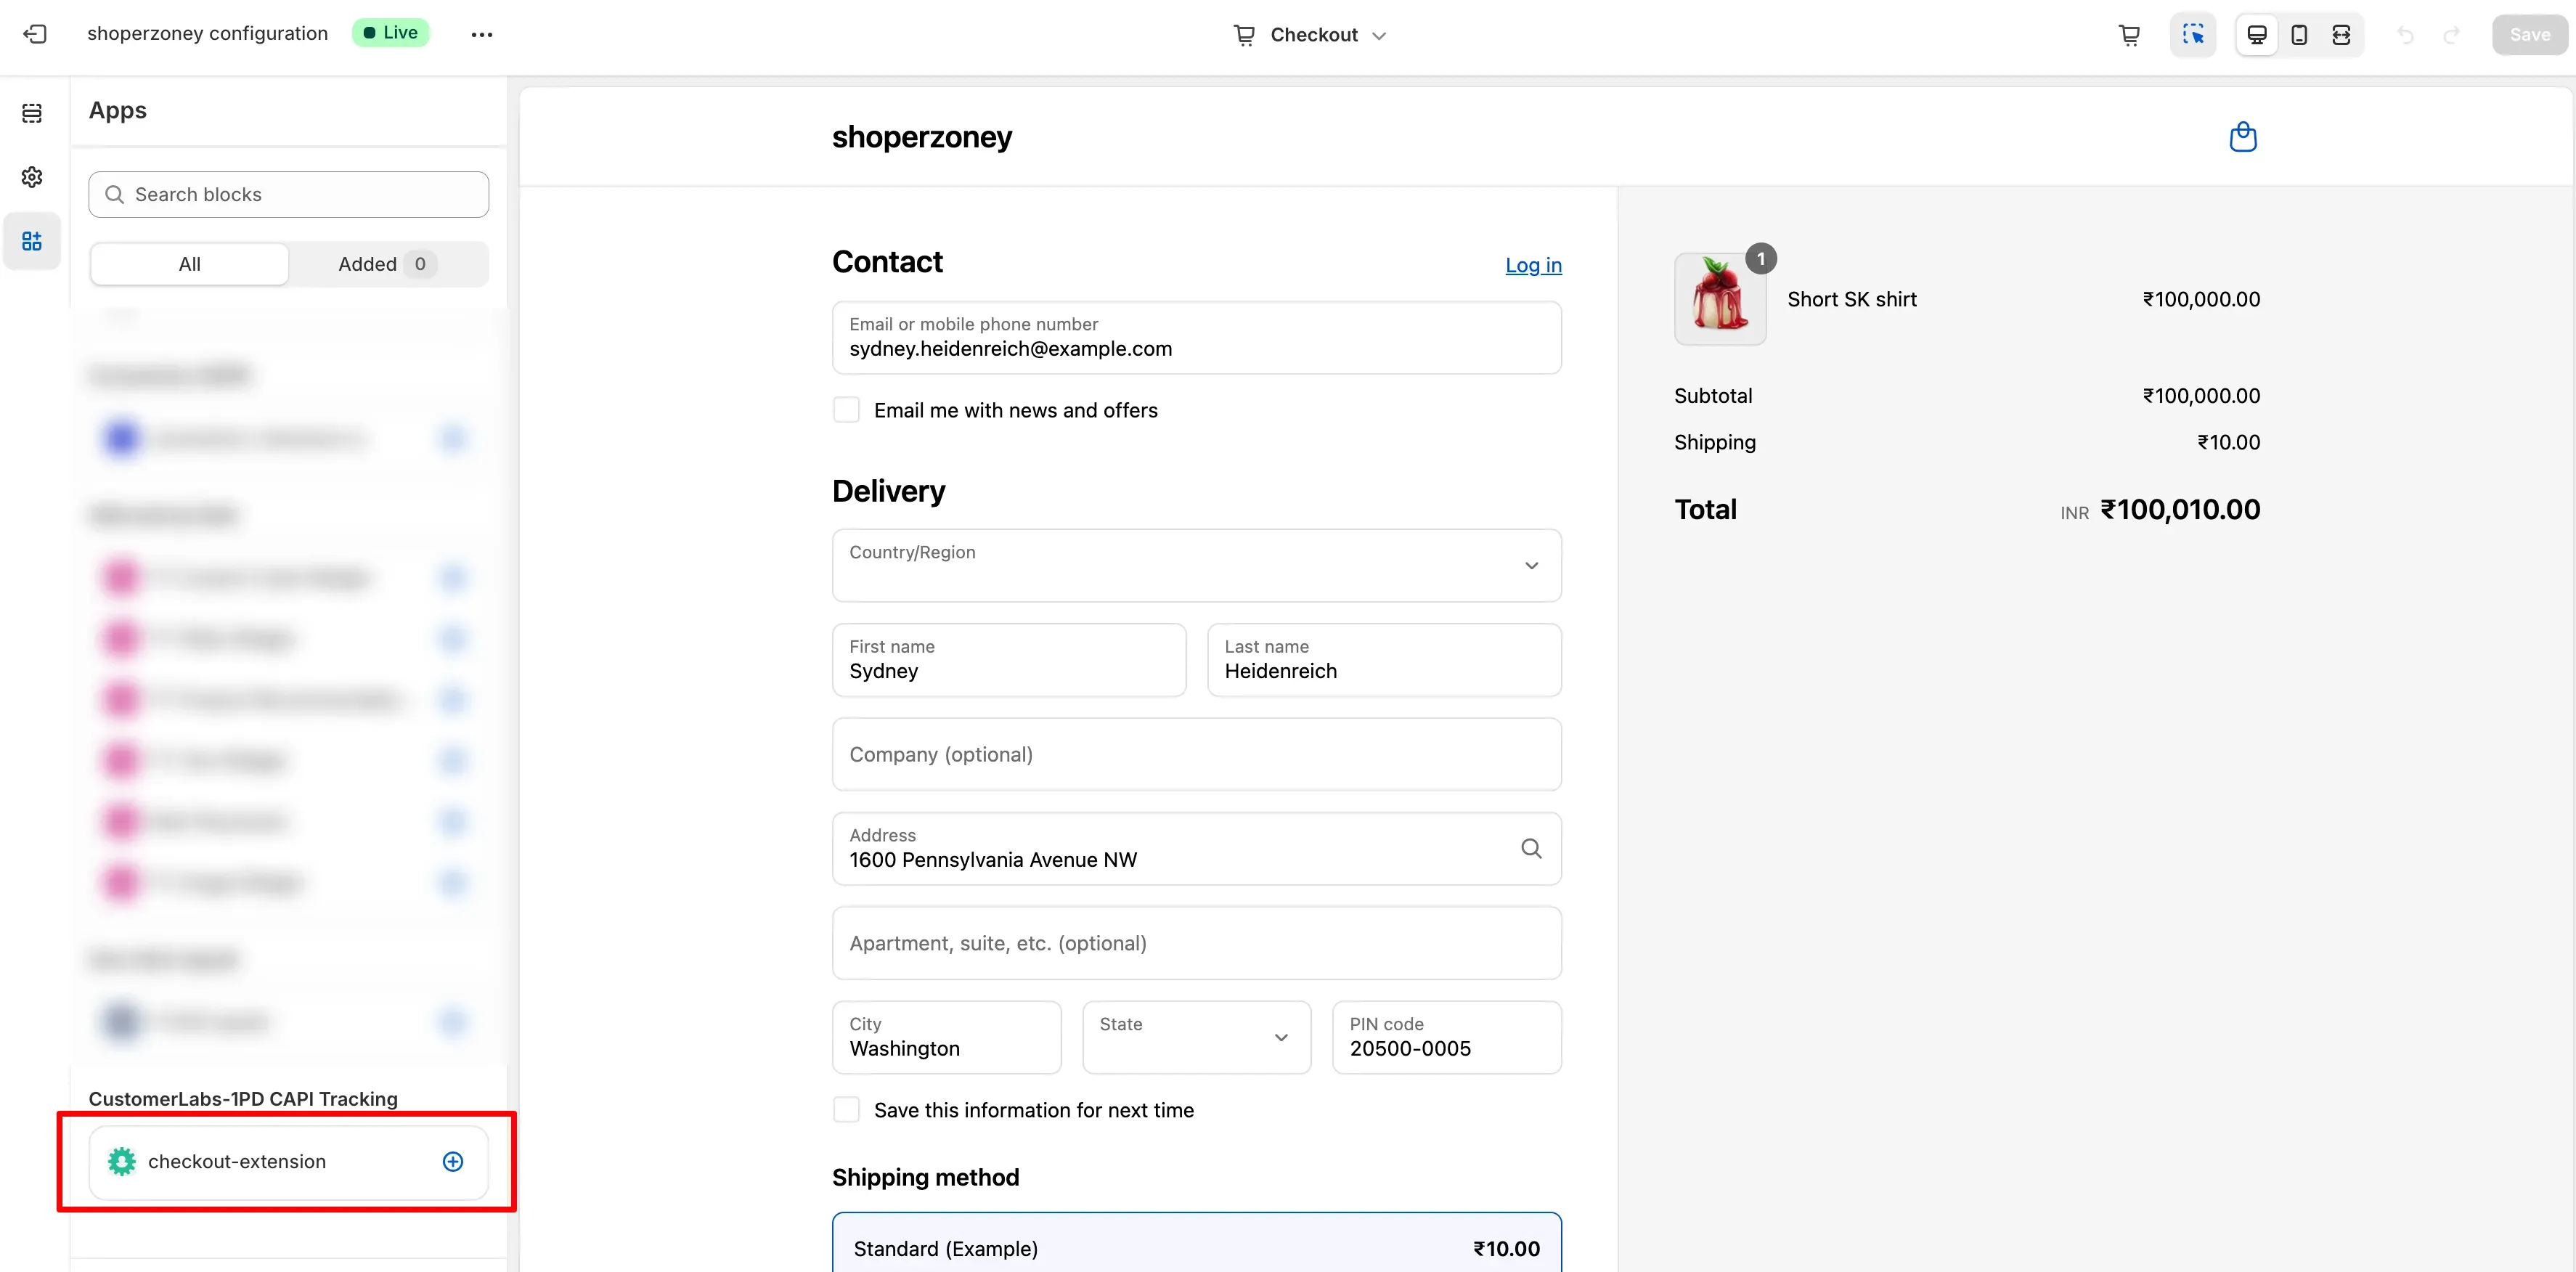Image resolution: width=2576 pixels, height=1272 pixels.
Task: Click the Apartment, suite, etc. field
Action: [1196, 943]
